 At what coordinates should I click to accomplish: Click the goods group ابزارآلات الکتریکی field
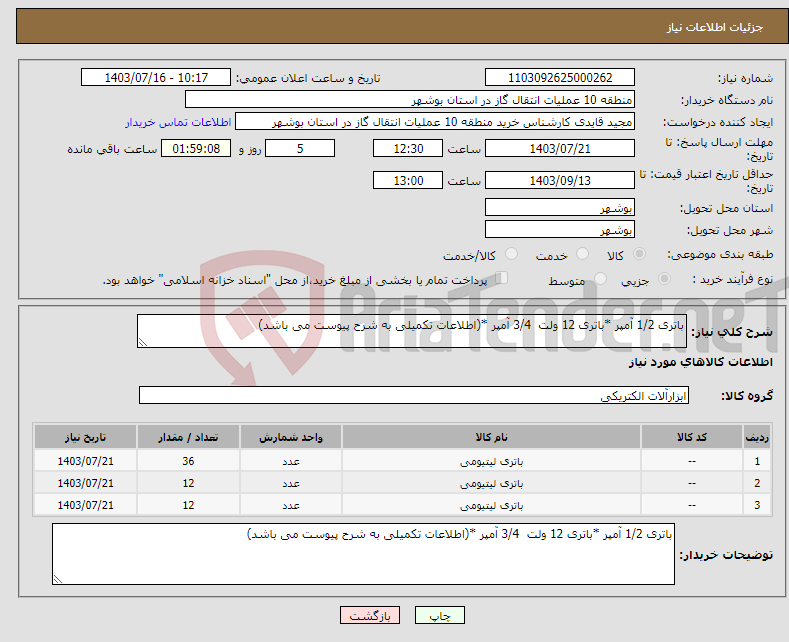pos(414,395)
